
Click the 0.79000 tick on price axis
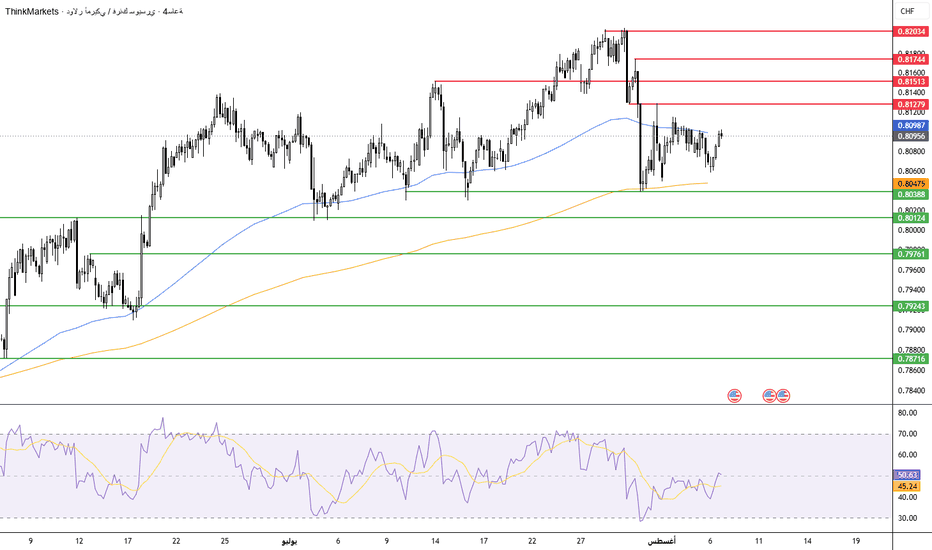pos(911,330)
